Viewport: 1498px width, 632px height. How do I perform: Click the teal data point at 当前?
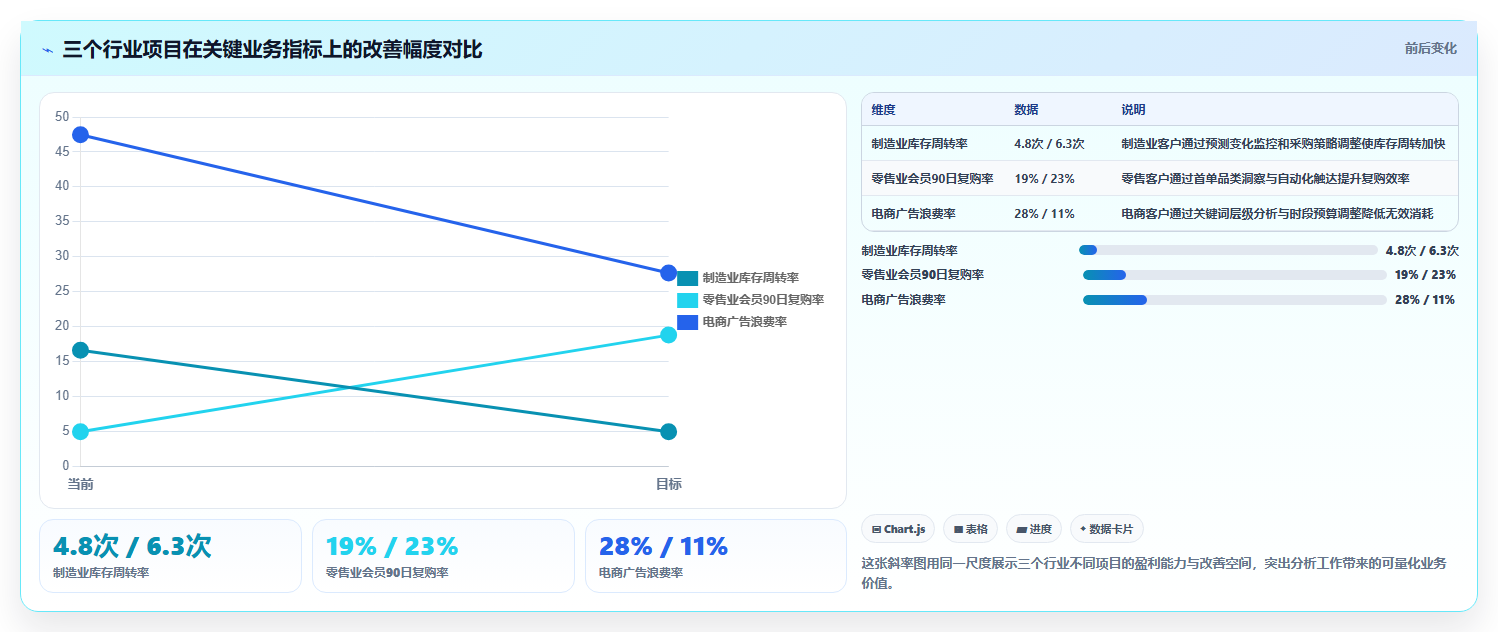click(80, 350)
